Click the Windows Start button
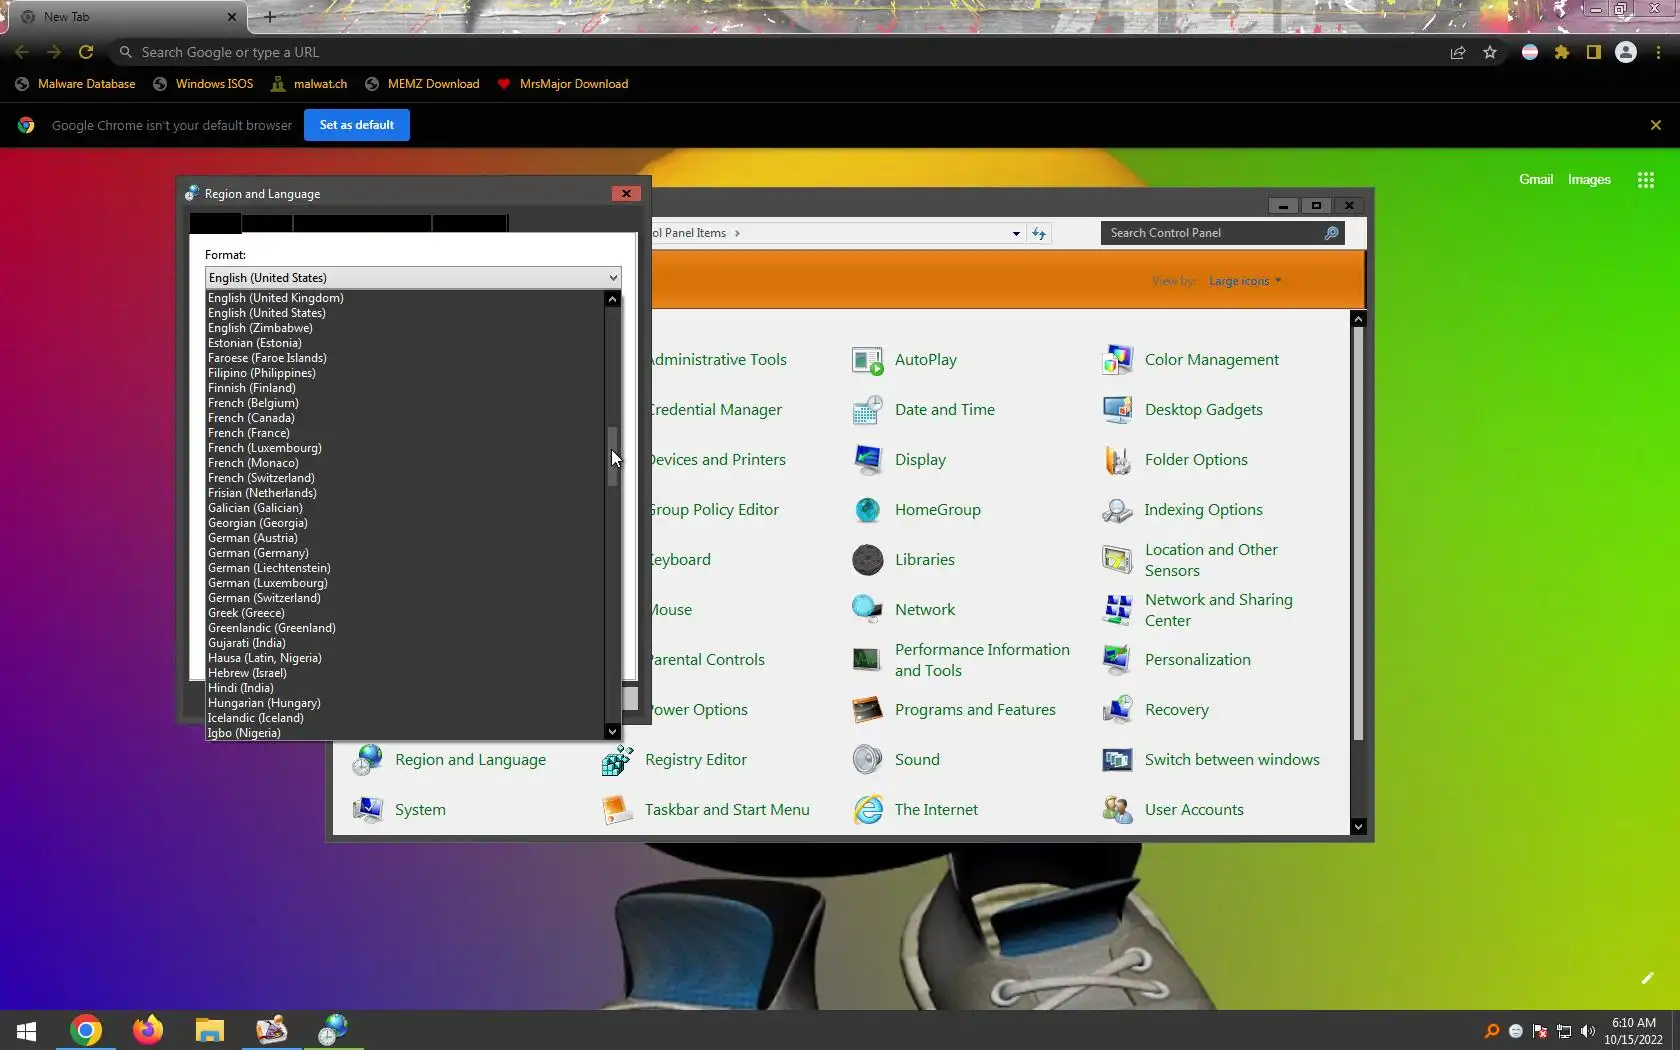 (27, 1030)
